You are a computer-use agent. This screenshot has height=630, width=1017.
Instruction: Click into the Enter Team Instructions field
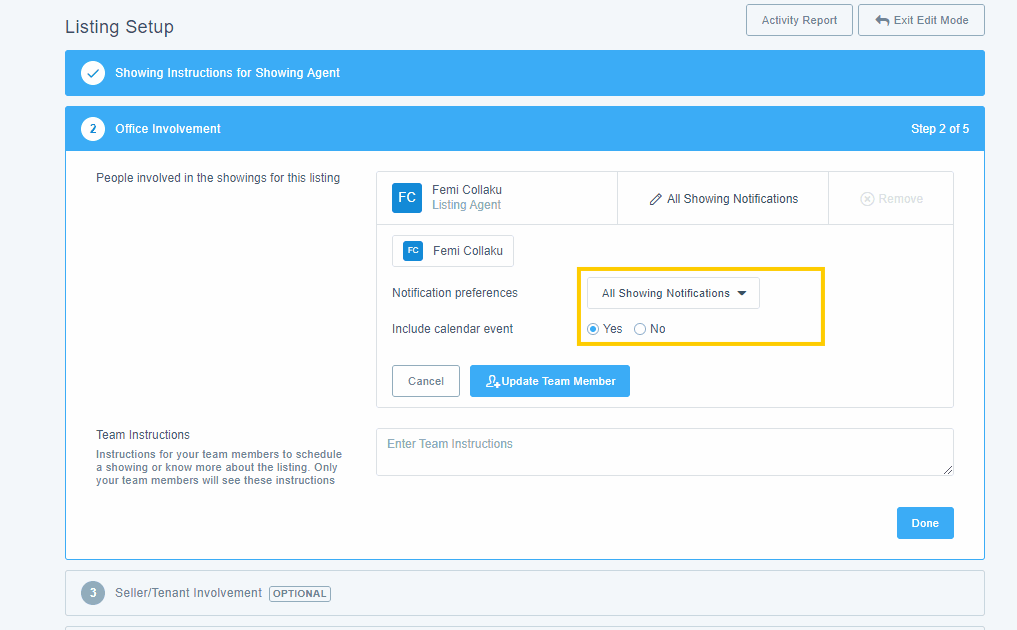click(664, 452)
